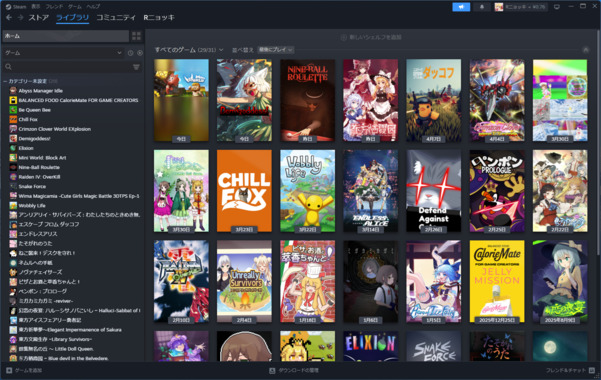Select BALANCED FOOD CalorieMate in the sidebar
Screen dimensions: 601x380
coord(78,100)
